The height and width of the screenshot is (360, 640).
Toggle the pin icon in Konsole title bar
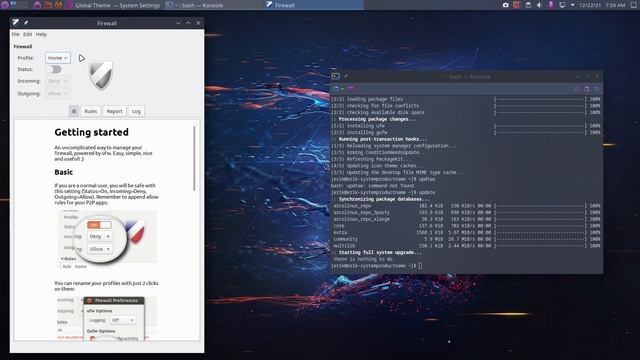(346, 76)
